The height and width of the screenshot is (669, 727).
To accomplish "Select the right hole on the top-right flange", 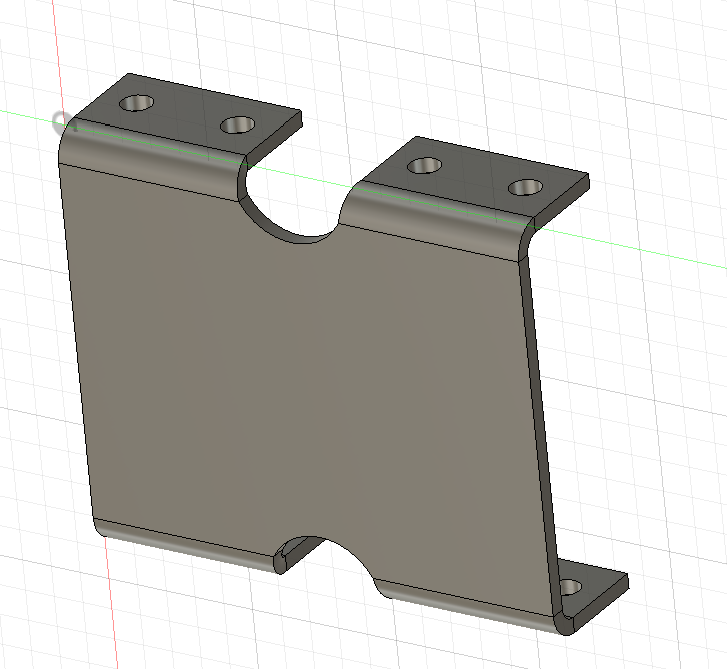I will coord(523,187).
